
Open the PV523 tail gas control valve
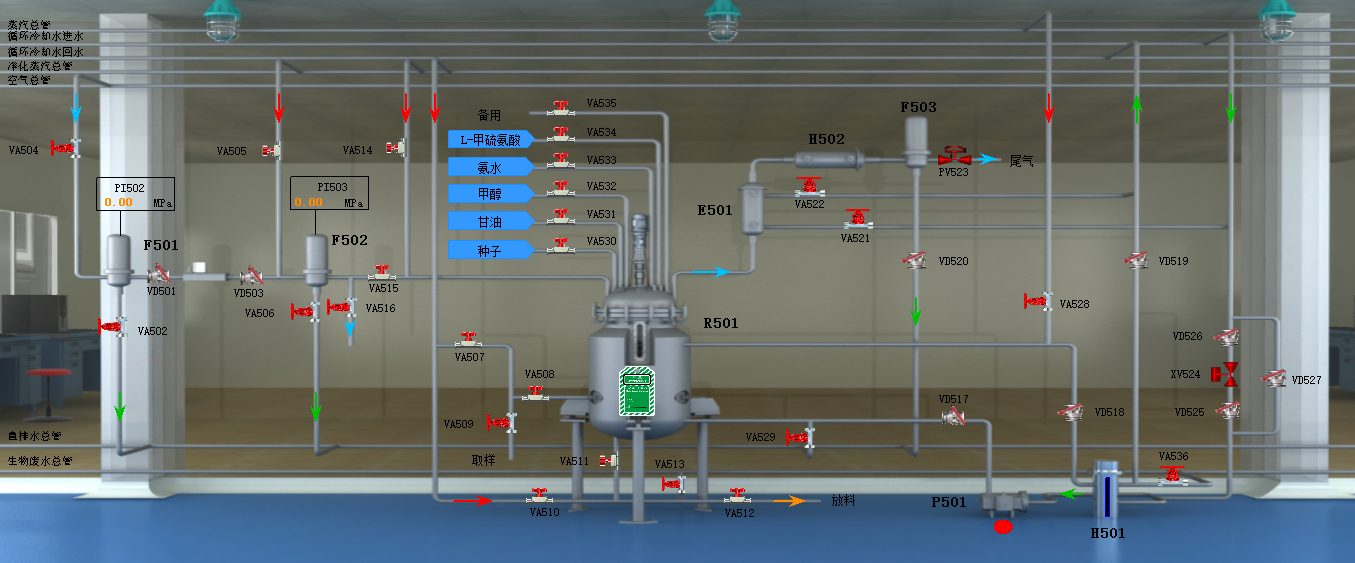954,157
